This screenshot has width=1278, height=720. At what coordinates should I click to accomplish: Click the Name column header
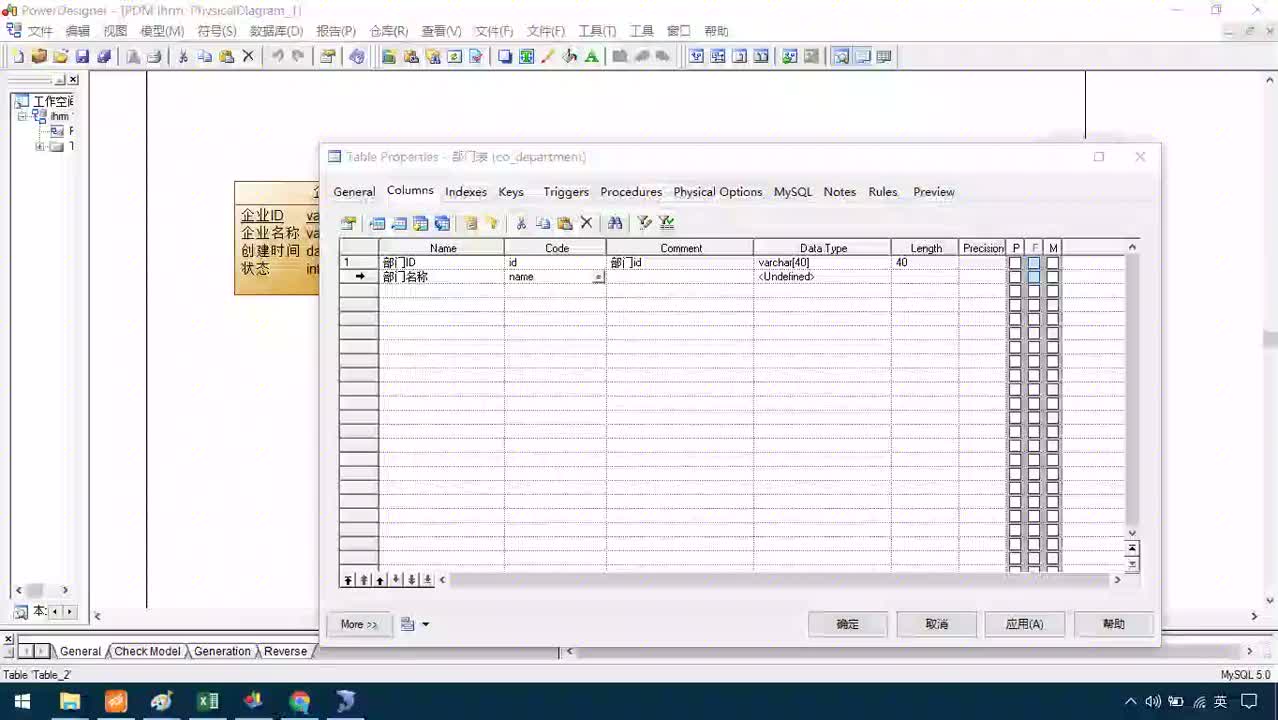(x=442, y=248)
